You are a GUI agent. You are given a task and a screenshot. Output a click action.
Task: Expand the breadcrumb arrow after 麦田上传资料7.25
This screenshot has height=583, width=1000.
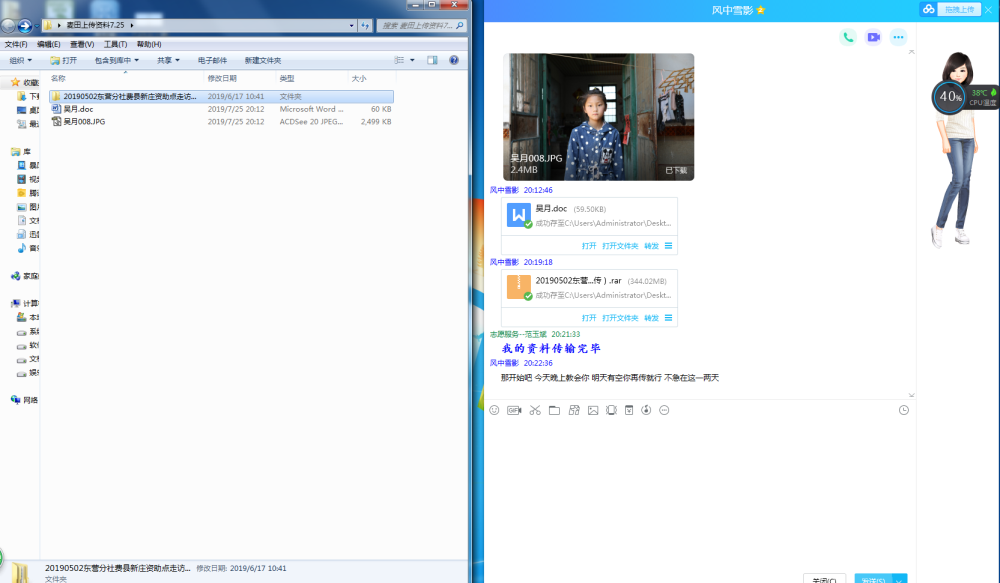pos(132,26)
